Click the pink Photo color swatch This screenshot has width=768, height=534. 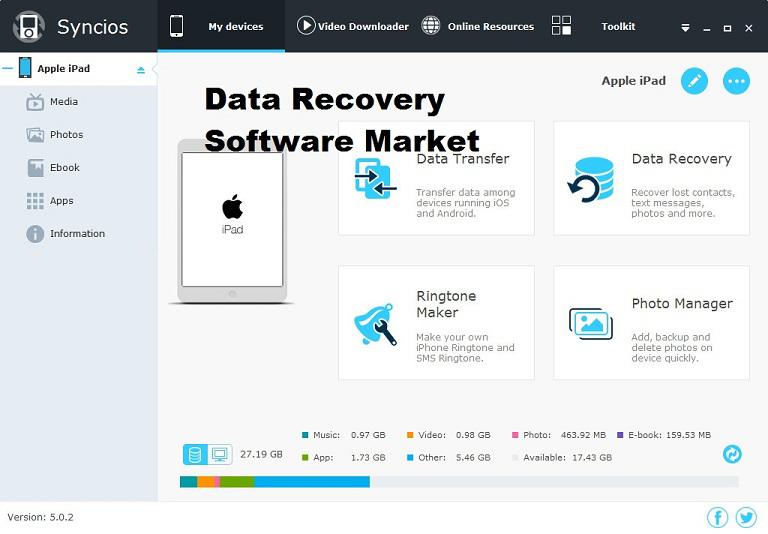pyautogui.click(x=515, y=435)
